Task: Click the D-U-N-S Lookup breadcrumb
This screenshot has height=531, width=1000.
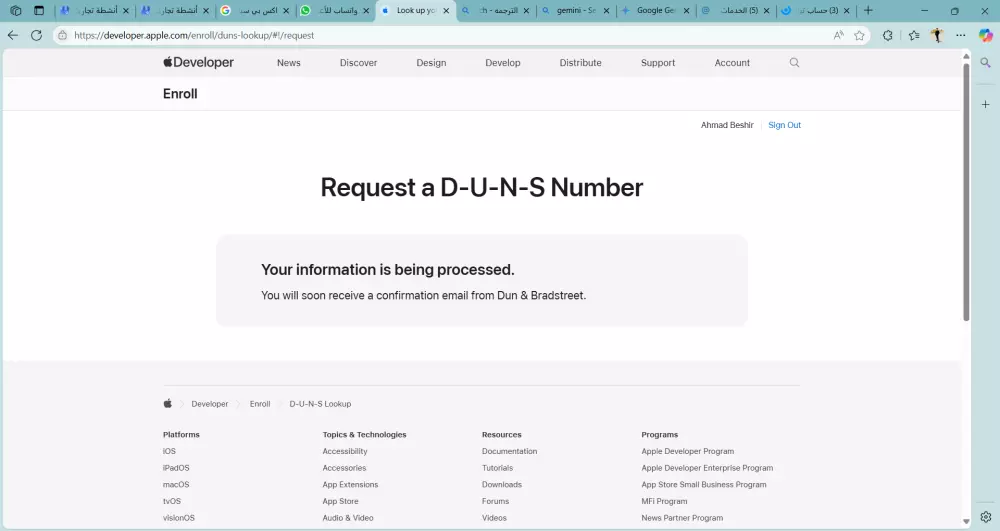Action: [x=320, y=404]
